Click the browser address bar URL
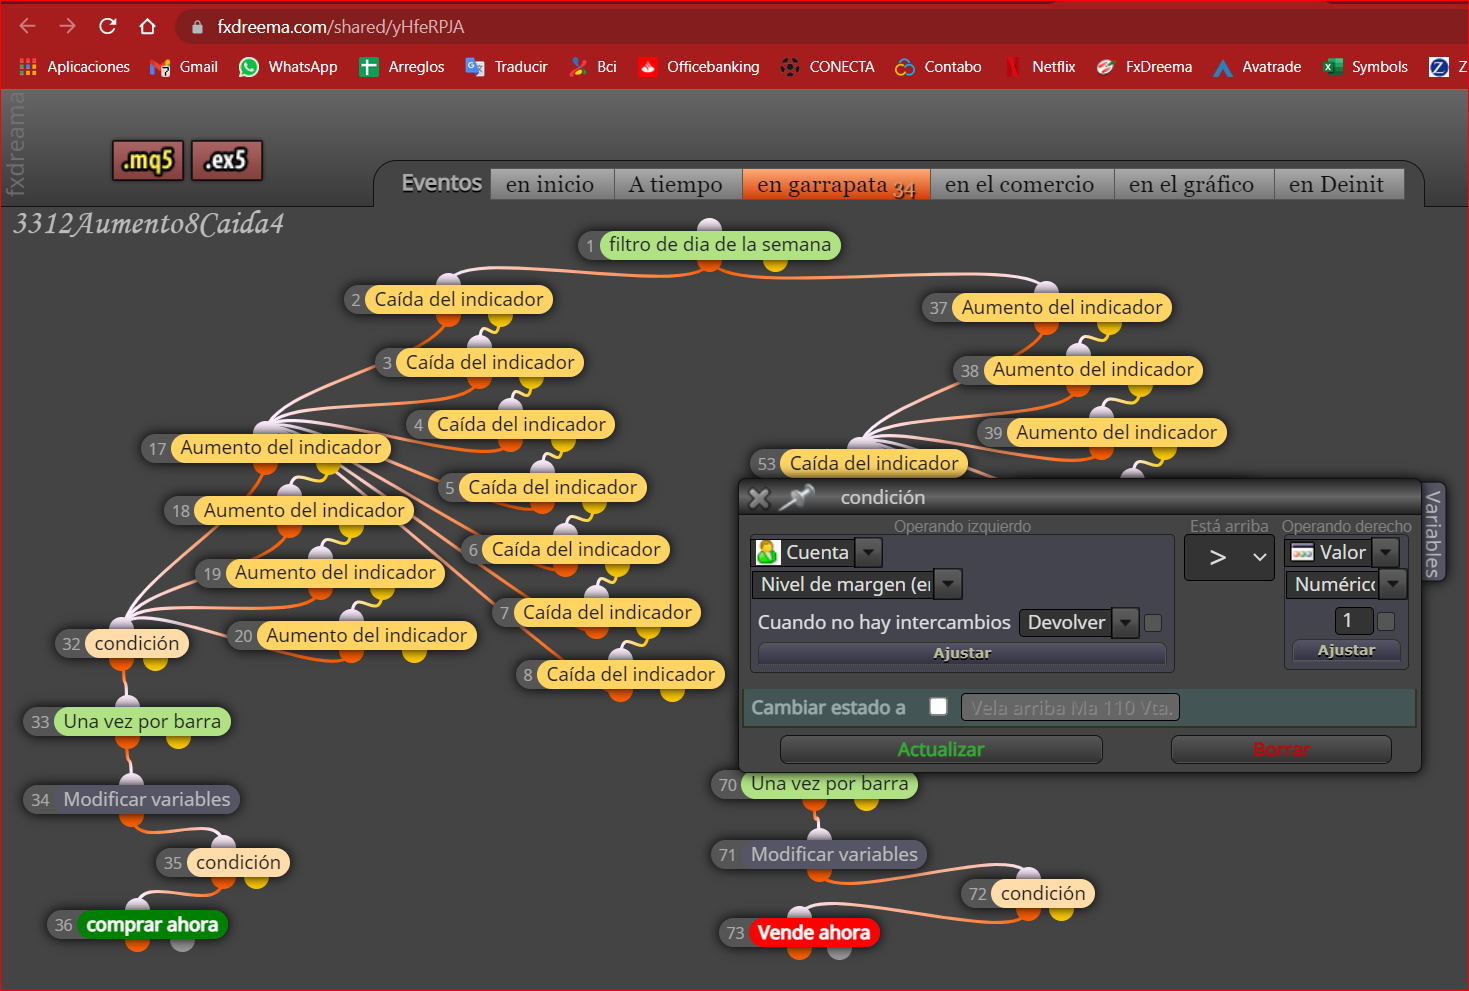 click(341, 27)
